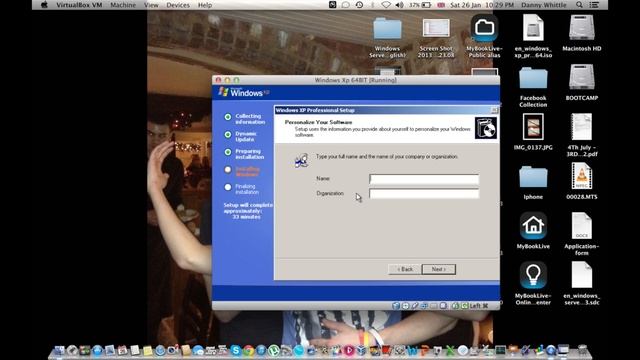This screenshot has height=360, width=640.
Task: Click the VM shared folders icon
Action: 434,306
